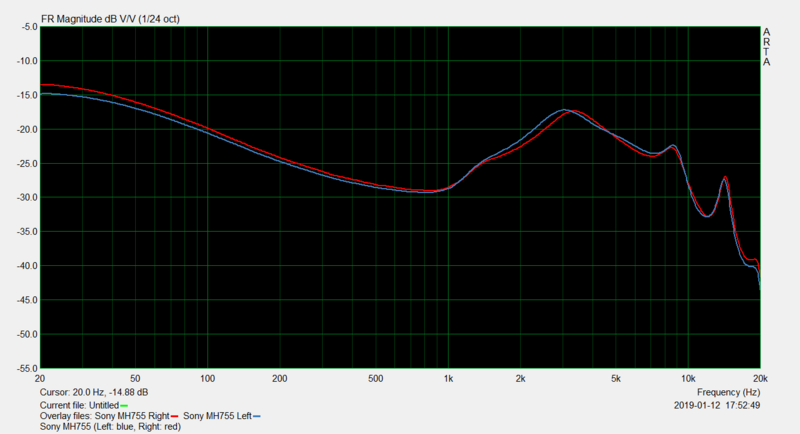Viewport: 800px width, 434px height.
Task: Click the "Sony MH755 Left" overlay label
Action: [x=217, y=416]
